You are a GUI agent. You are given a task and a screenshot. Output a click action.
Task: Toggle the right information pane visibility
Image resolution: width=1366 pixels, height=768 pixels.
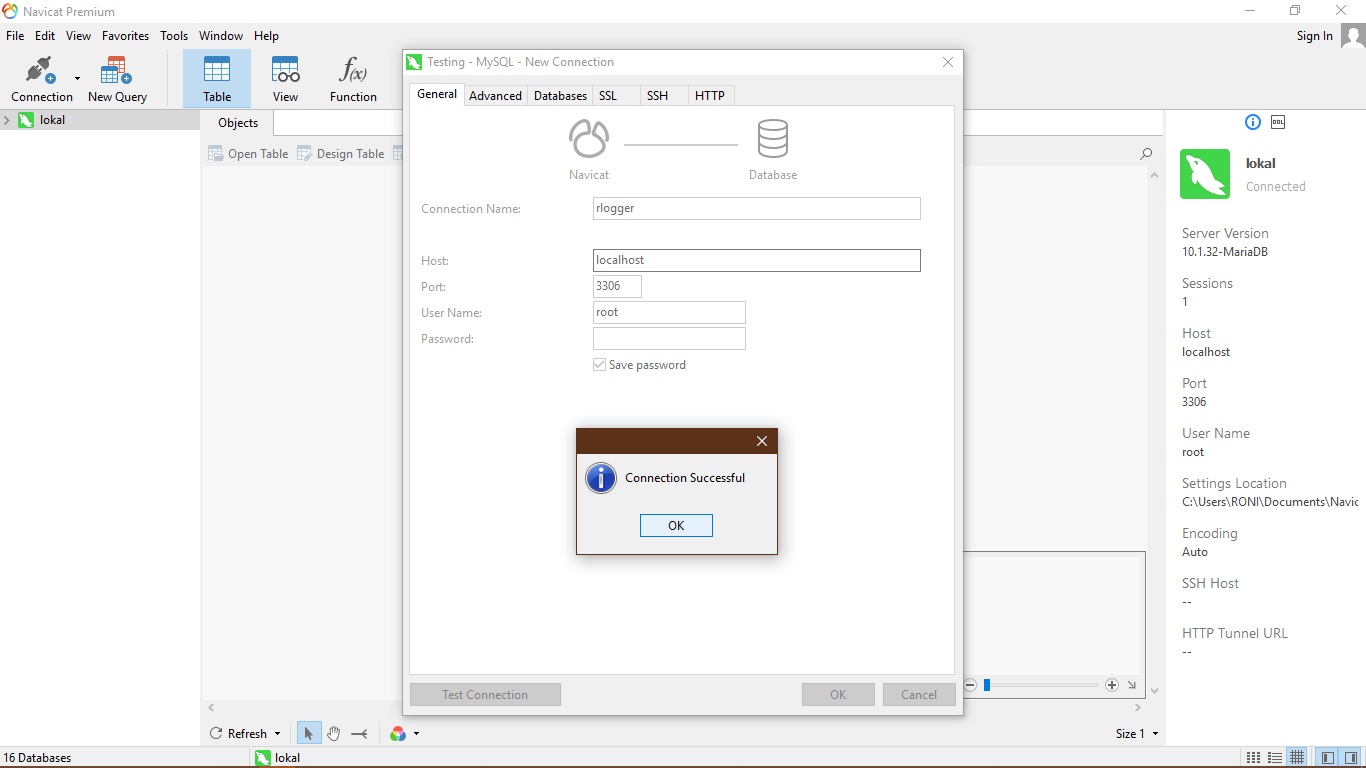click(1349, 758)
